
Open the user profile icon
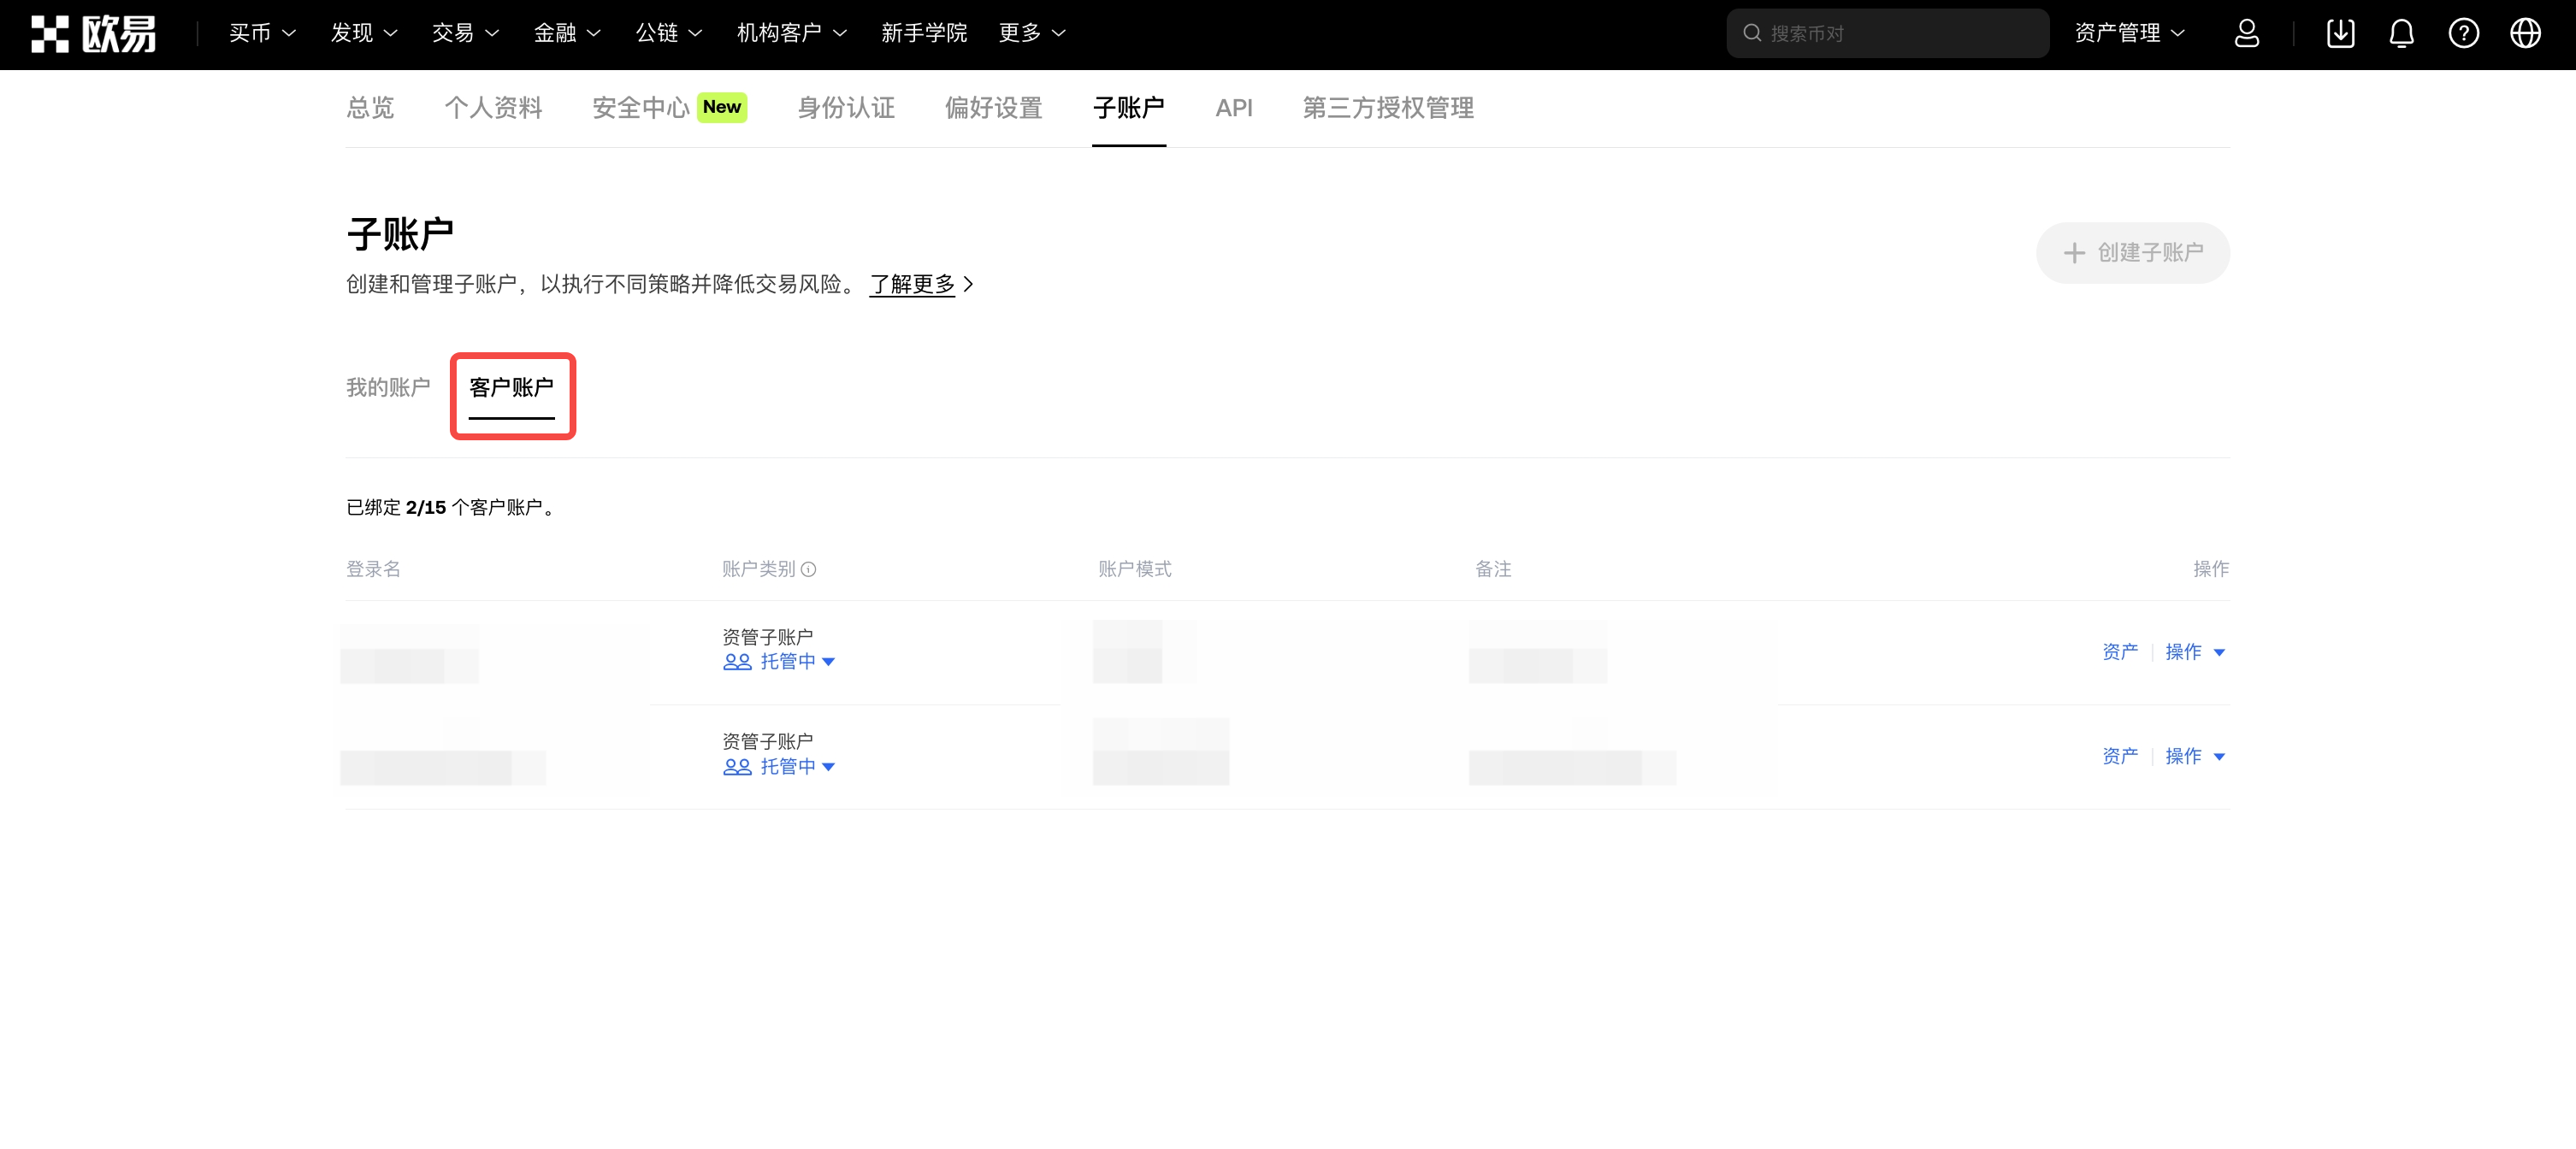(2246, 34)
